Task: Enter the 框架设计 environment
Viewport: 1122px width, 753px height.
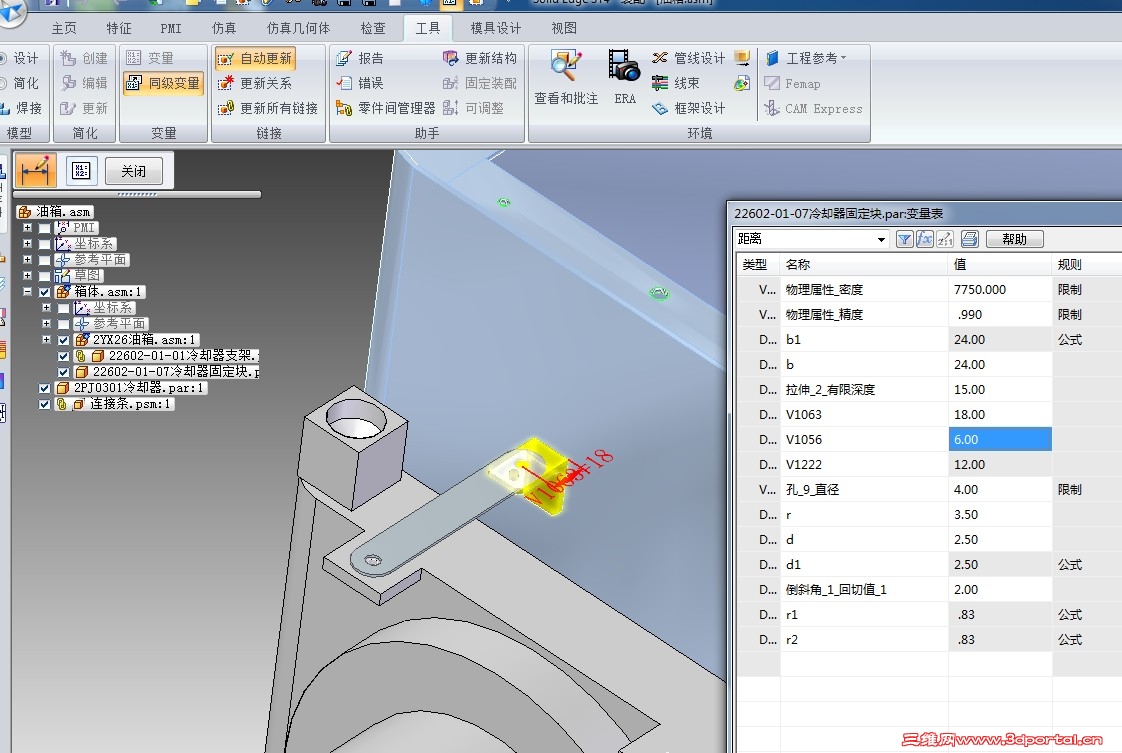Action: [688, 108]
